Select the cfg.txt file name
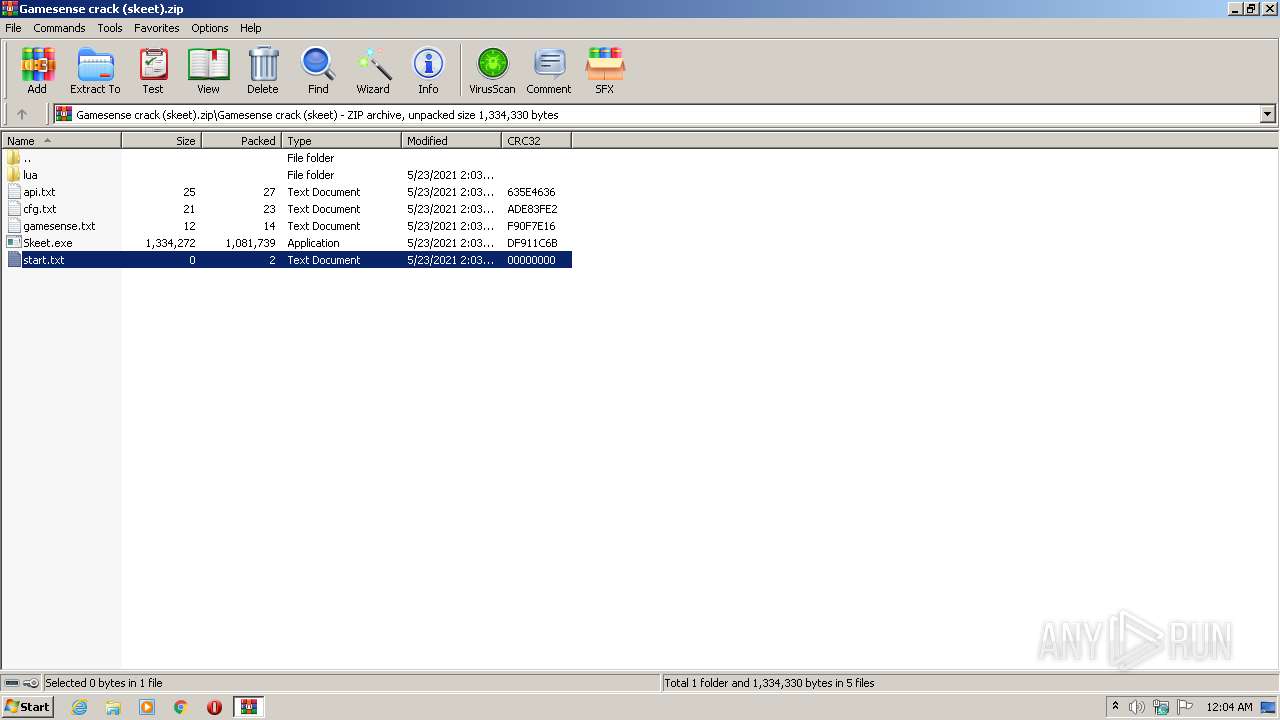This screenshot has width=1280, height=720. pyautogui.click(x=40, y=209)
